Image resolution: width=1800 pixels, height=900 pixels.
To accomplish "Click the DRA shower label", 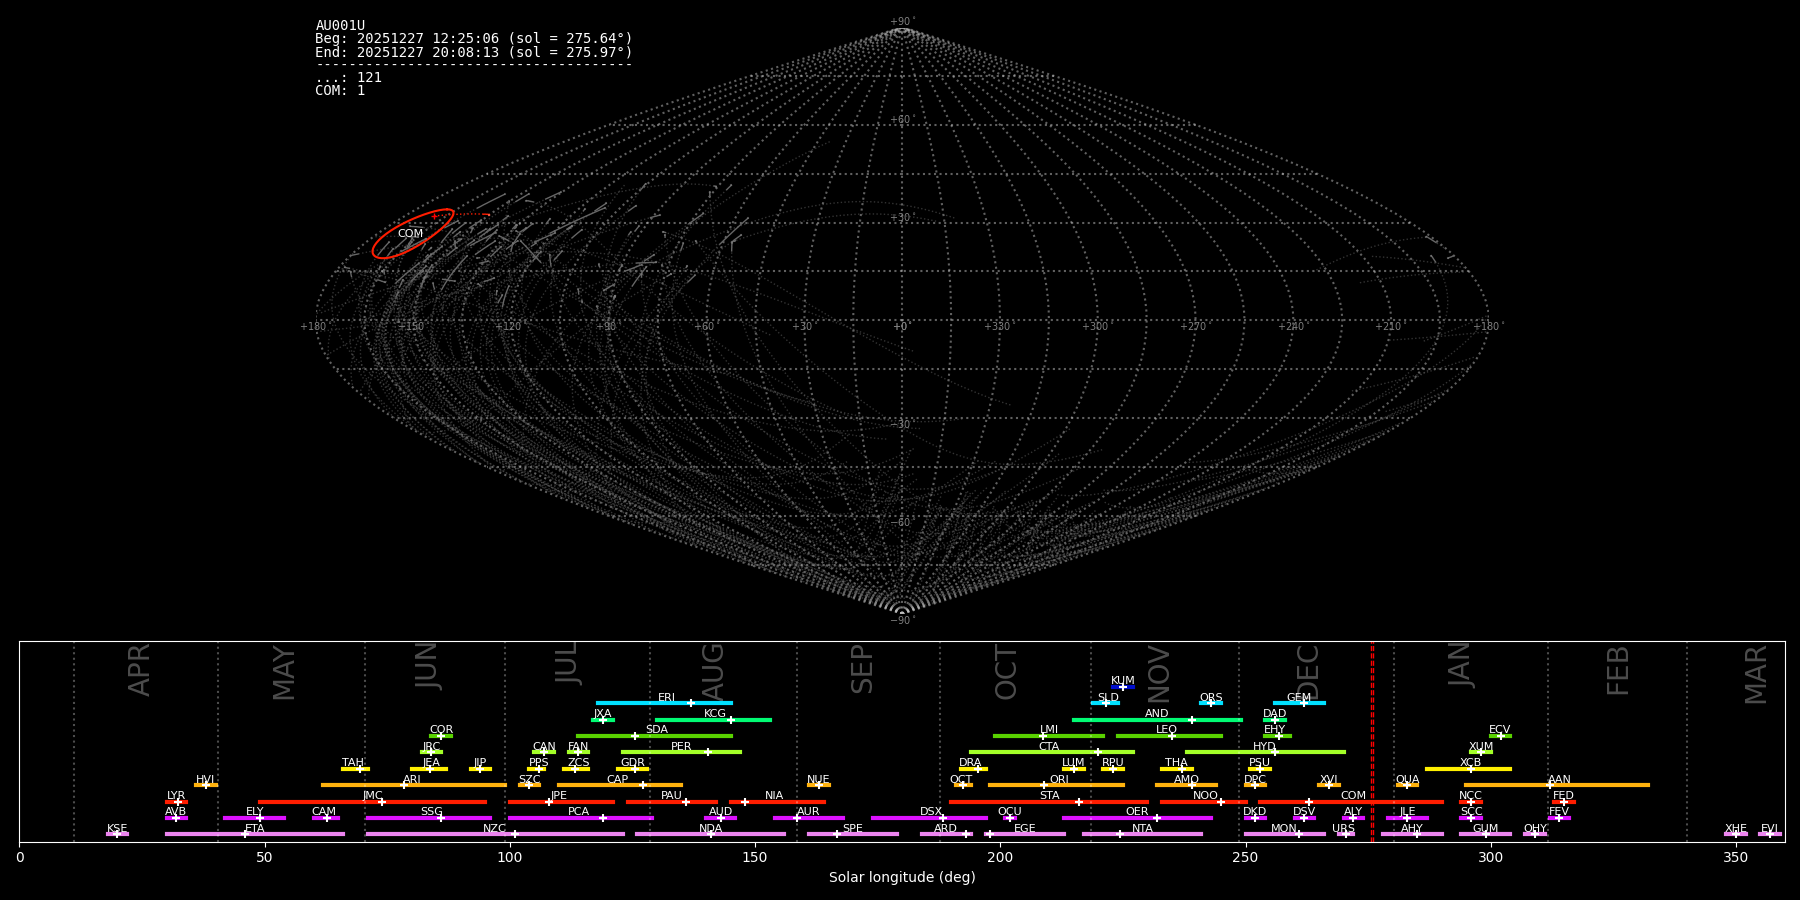I will (x=970, y=763).
